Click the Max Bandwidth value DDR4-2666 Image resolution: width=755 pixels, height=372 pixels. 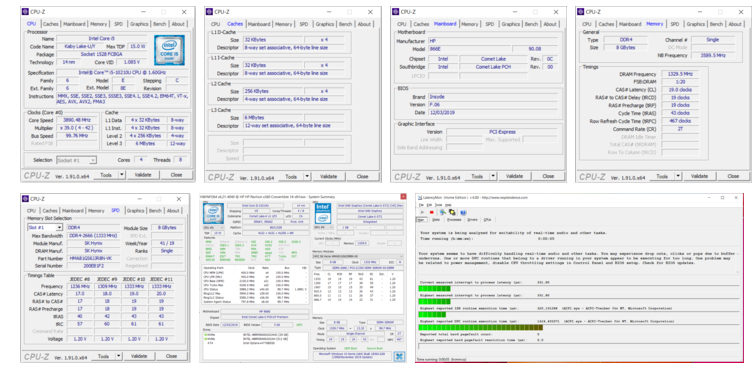point(92,236)
